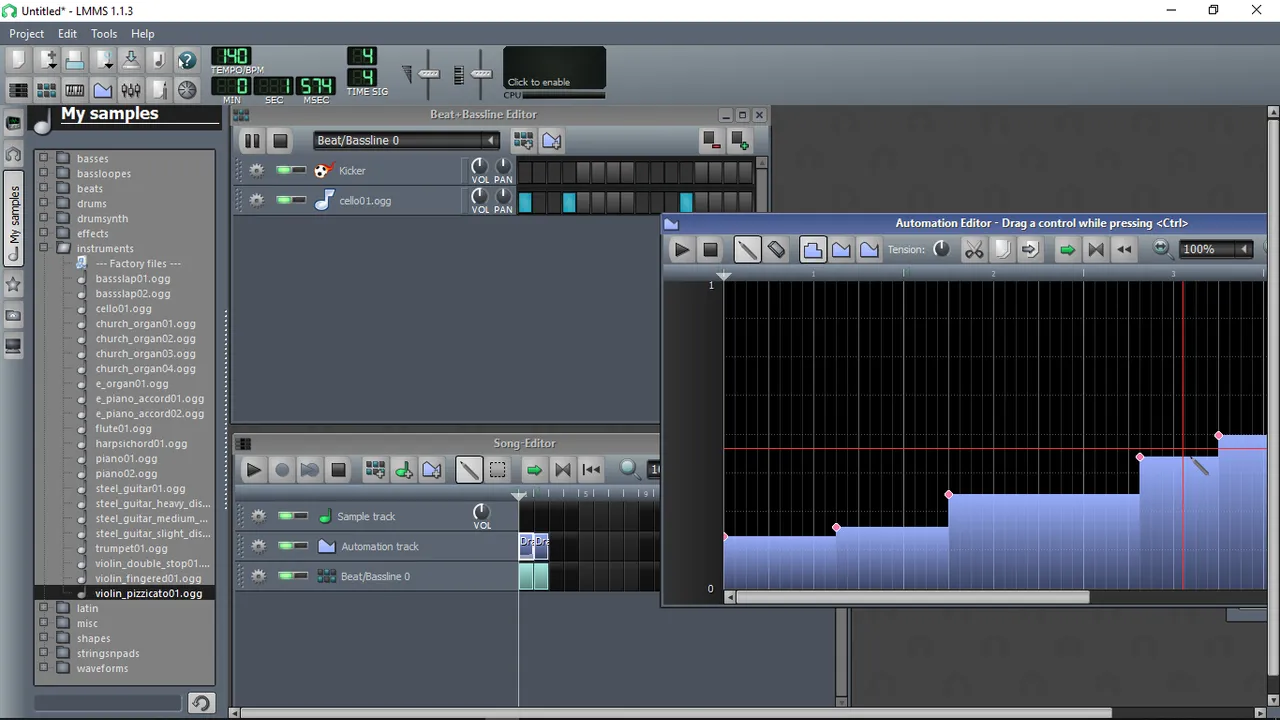Toggle first step of Kicker row
The width and height of the screenshot is (1280, 720).
[x=525, y=172]
